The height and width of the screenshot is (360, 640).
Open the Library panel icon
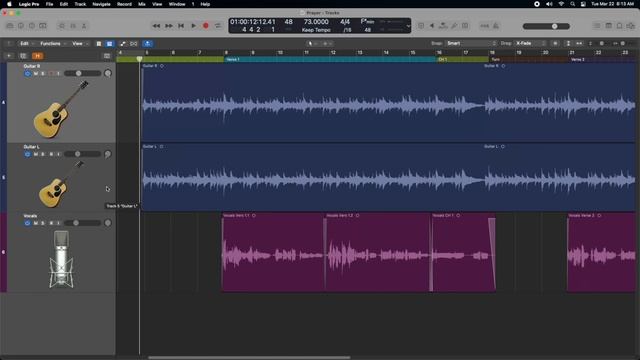[x=10, y=26]
